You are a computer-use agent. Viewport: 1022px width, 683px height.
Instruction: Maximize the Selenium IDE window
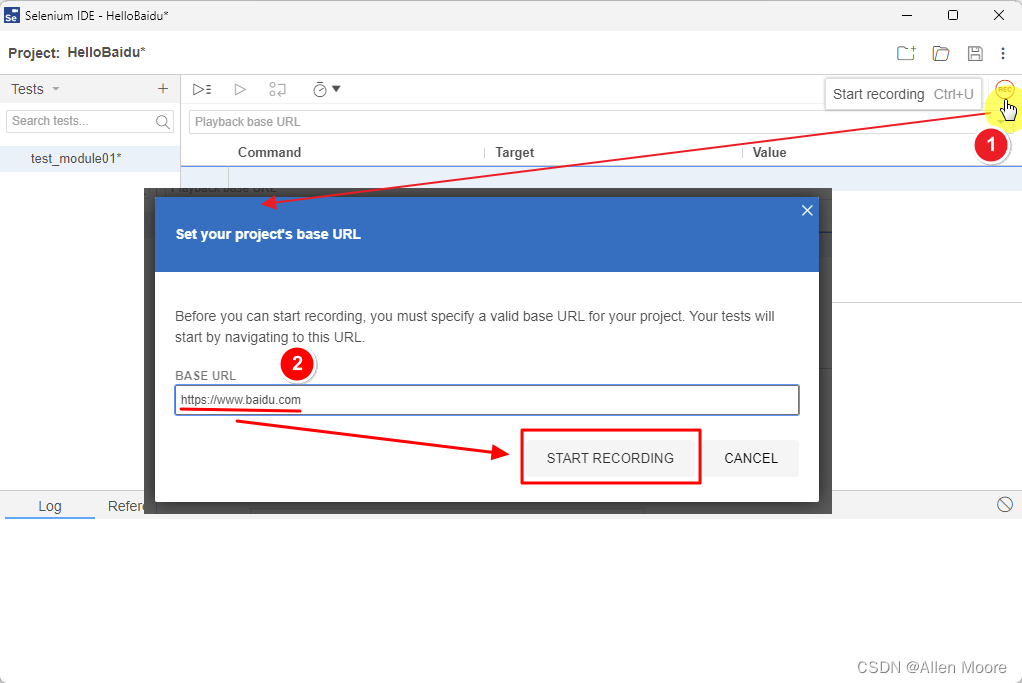point(953,15)
